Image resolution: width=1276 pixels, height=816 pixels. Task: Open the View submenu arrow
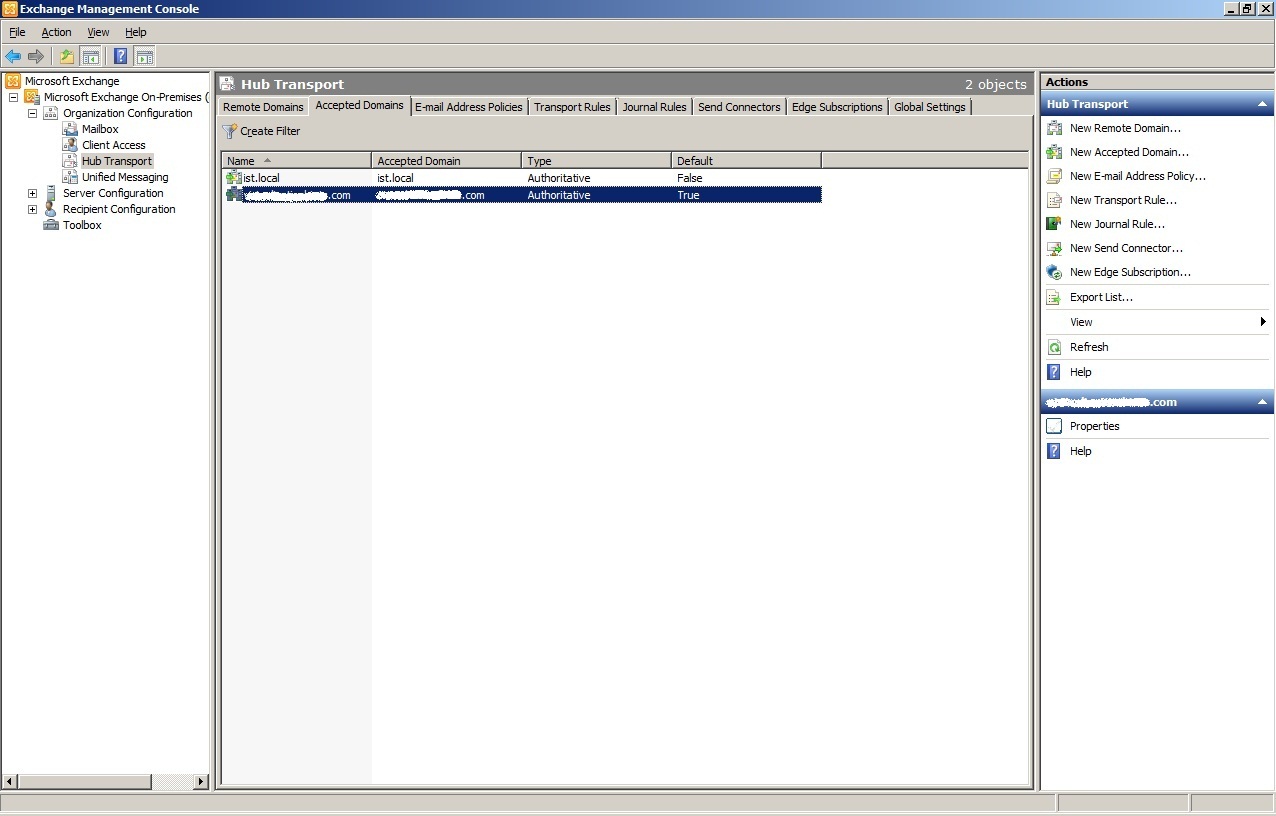coord(1263,322)
